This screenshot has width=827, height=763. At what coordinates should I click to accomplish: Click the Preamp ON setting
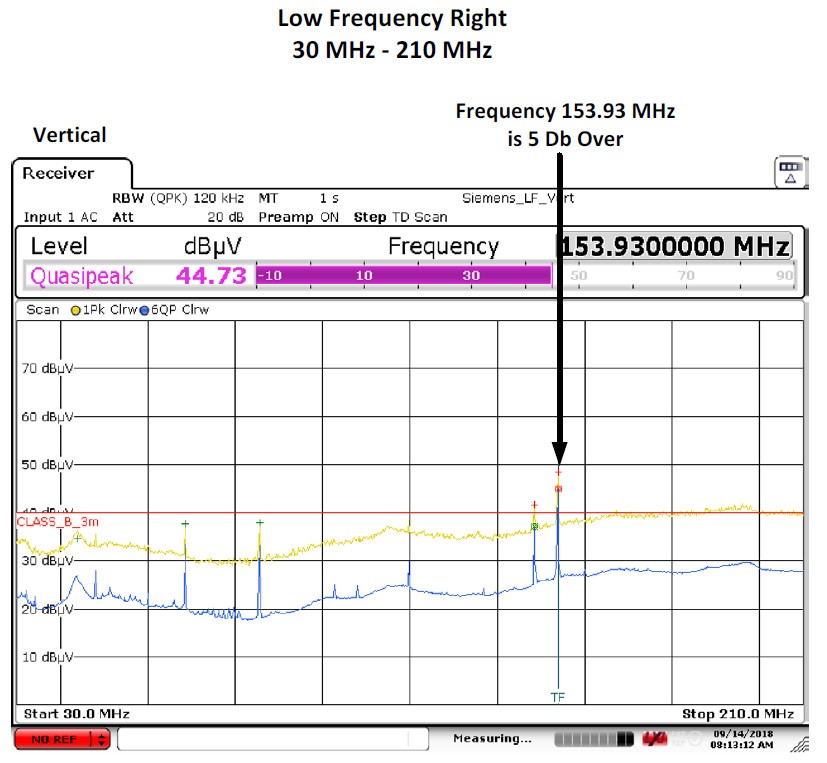[299, 217]
